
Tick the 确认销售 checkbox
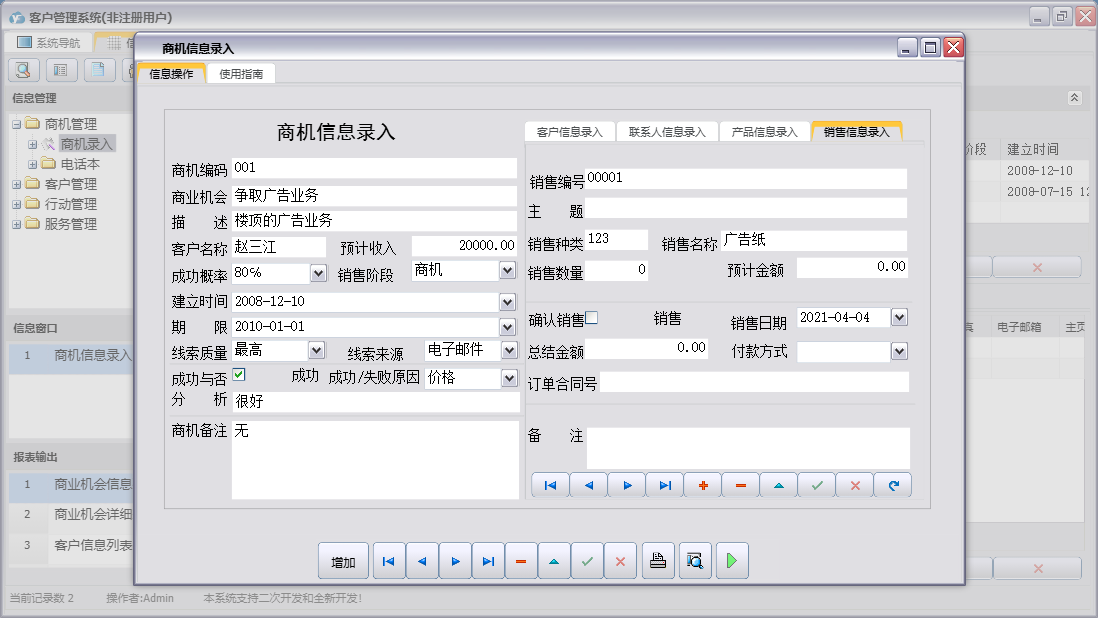(x=592, y=318)
